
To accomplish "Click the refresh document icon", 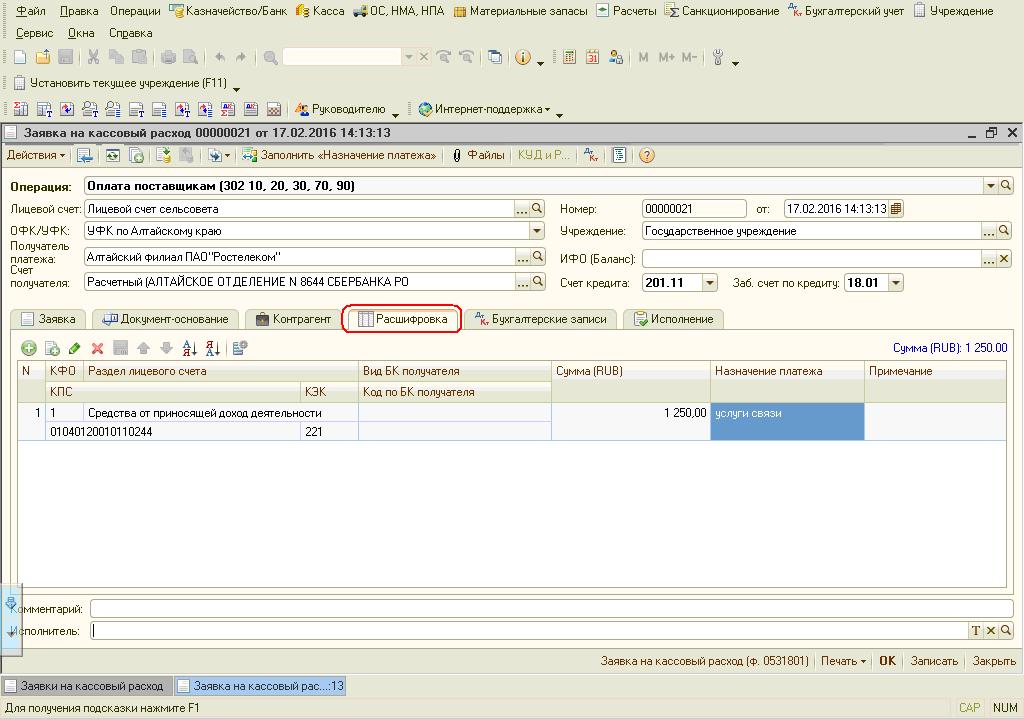I will [x=113, y=155].
